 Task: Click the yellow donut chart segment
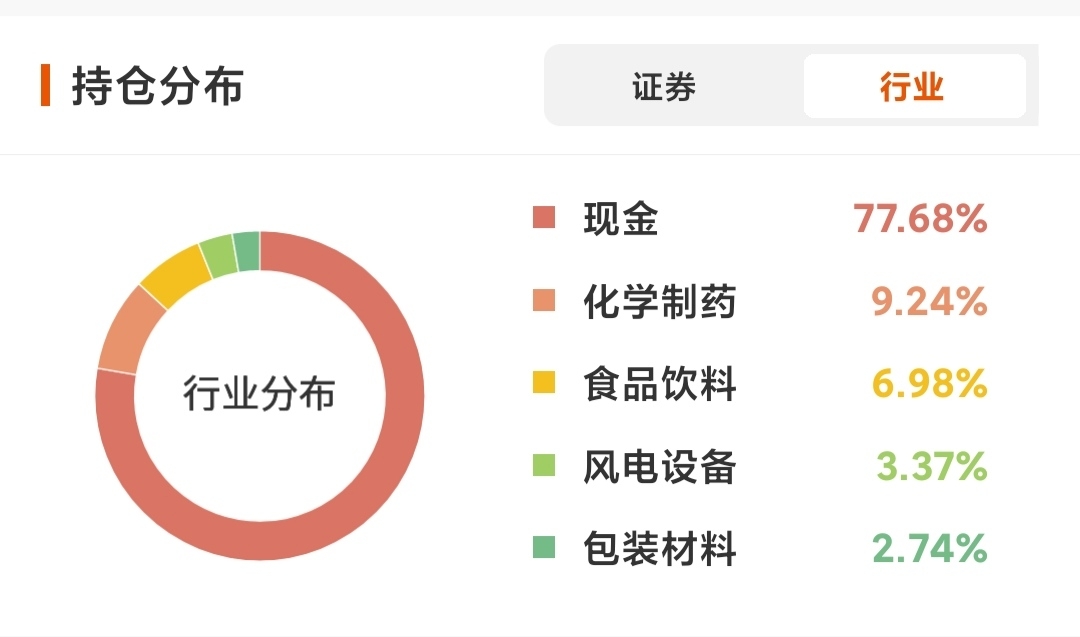click(x=176, y=277)
